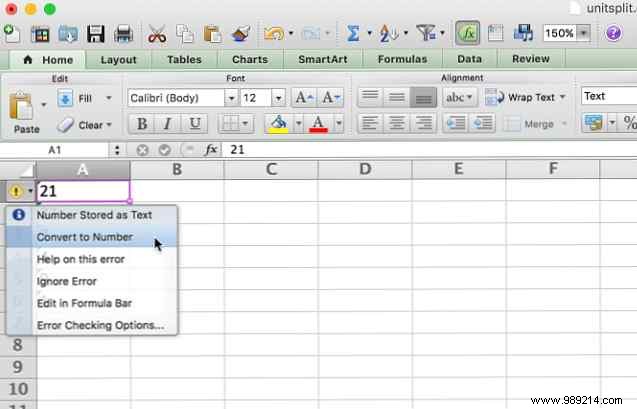Cancel entry with formula bar X button

(x=142, y=150)
